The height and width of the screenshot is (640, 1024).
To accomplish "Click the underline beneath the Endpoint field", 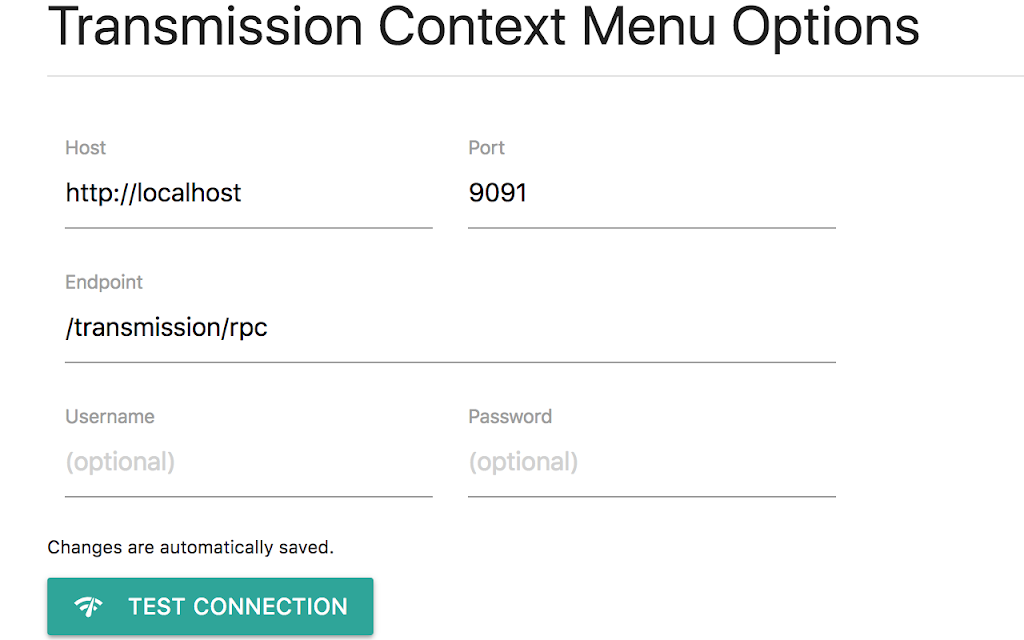I will click(x=451, y=362).
